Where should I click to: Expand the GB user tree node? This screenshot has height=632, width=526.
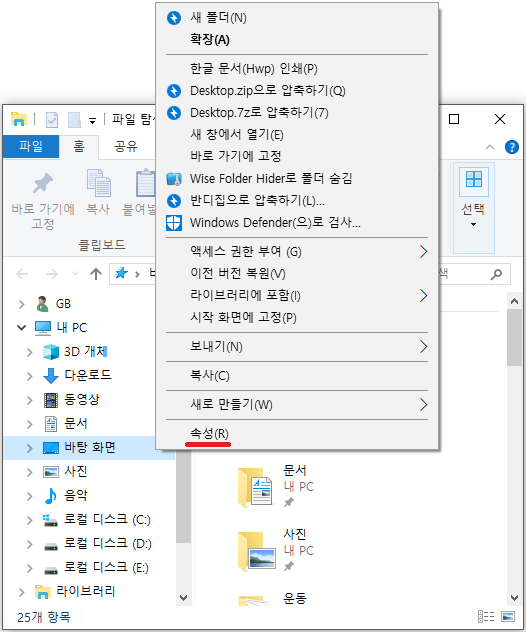click(22, 304)
